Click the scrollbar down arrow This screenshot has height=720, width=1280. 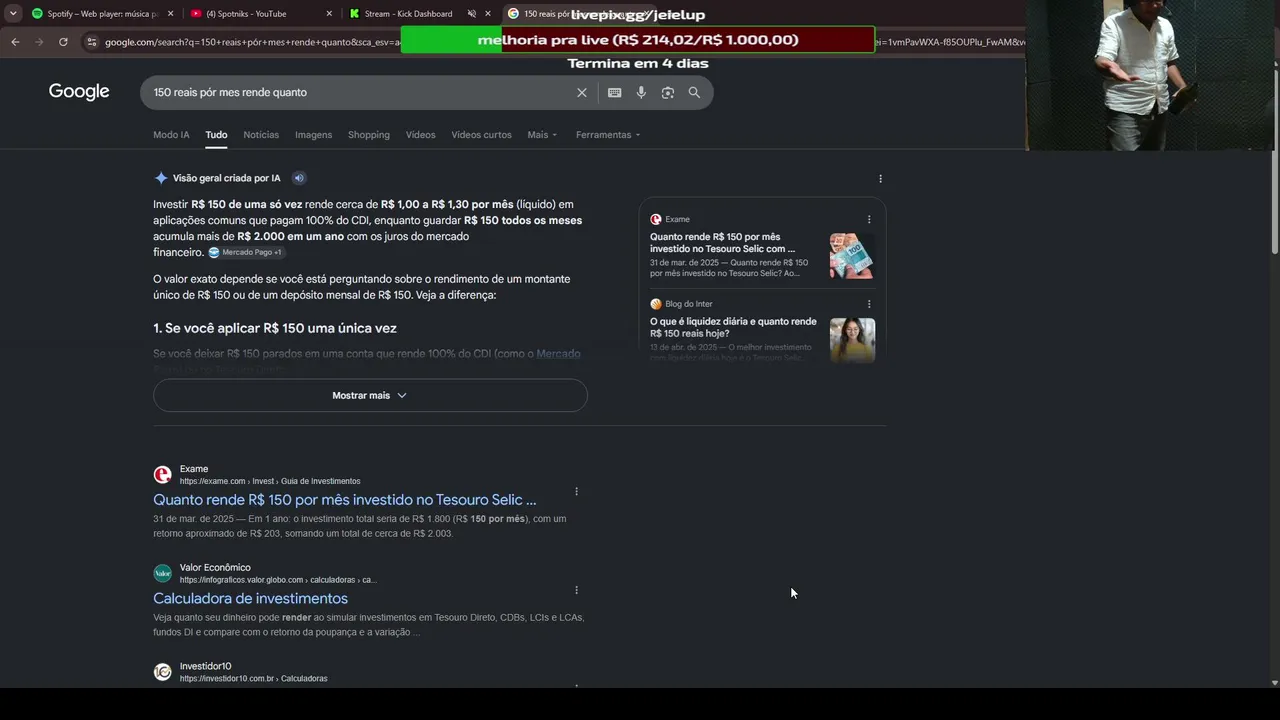(1275, 683)
